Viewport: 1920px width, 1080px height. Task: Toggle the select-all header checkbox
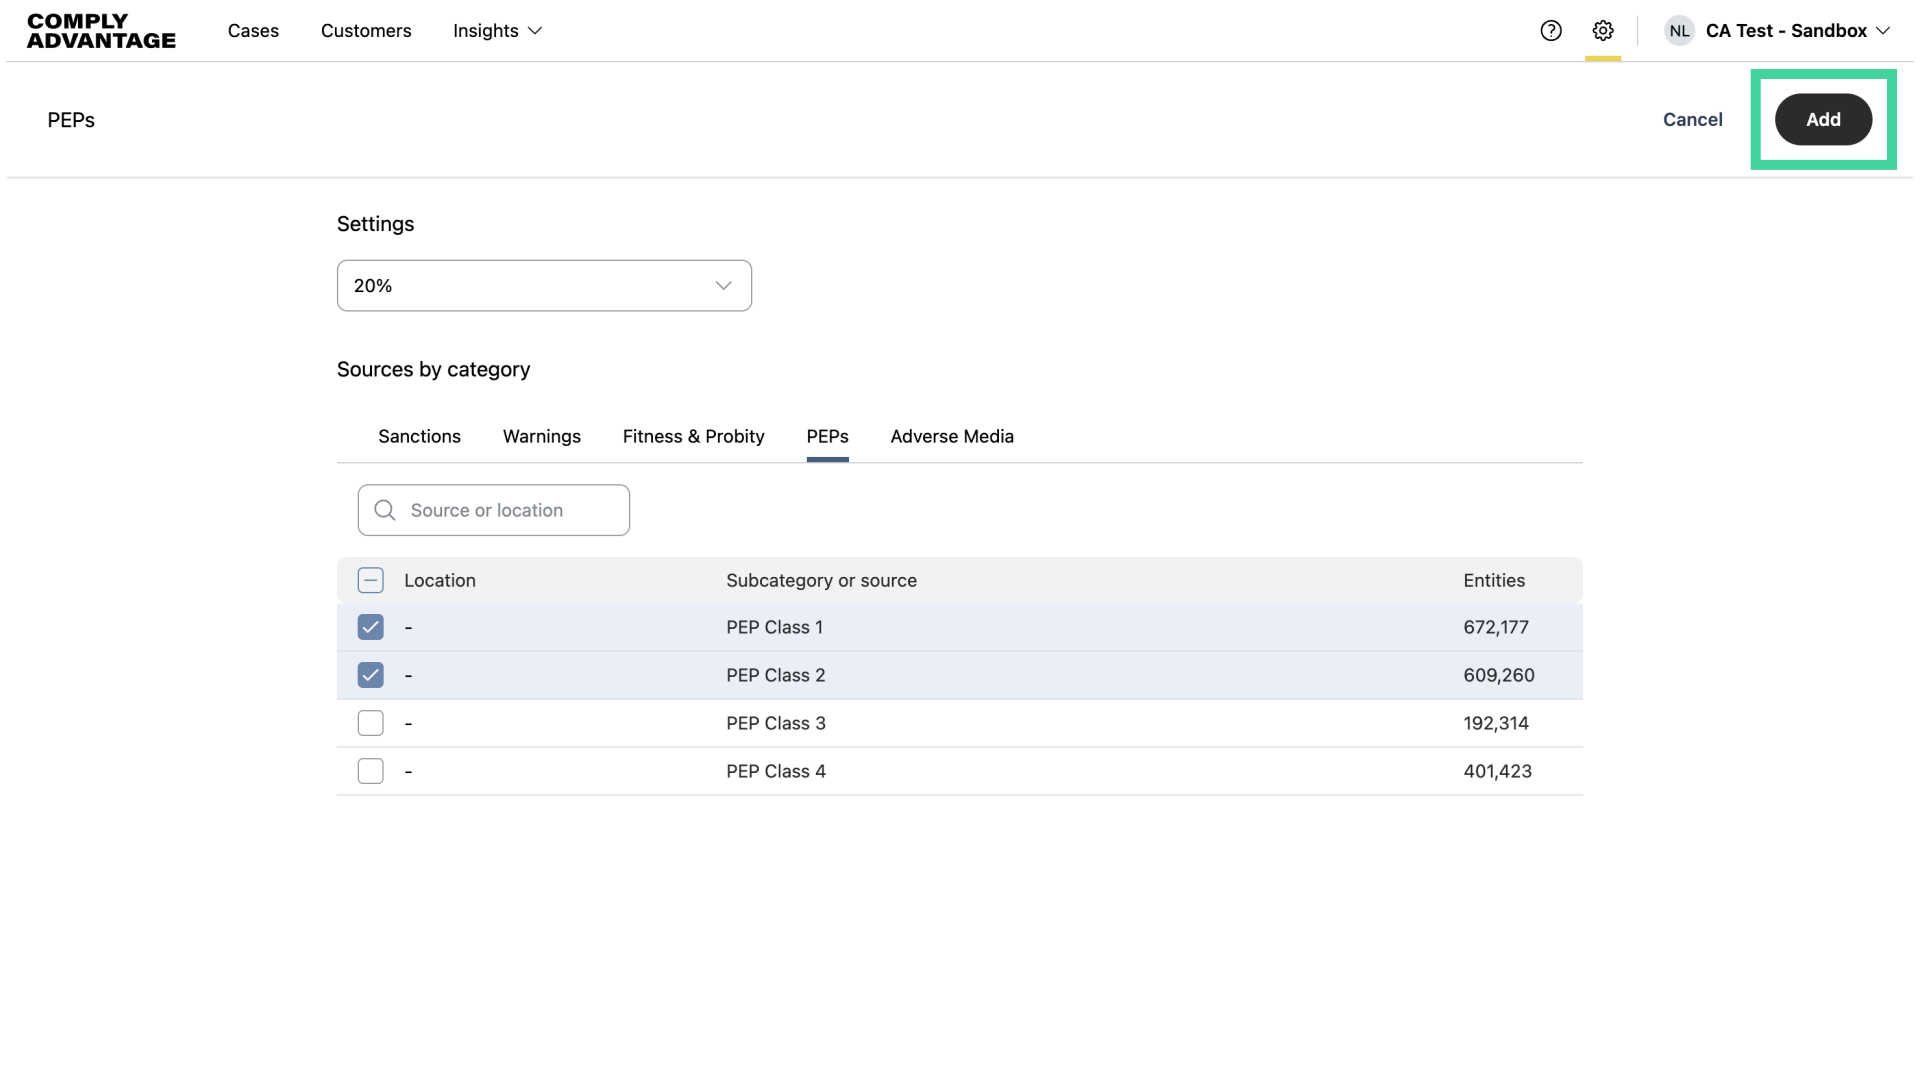pyautogui.click(x=370, y=580)
